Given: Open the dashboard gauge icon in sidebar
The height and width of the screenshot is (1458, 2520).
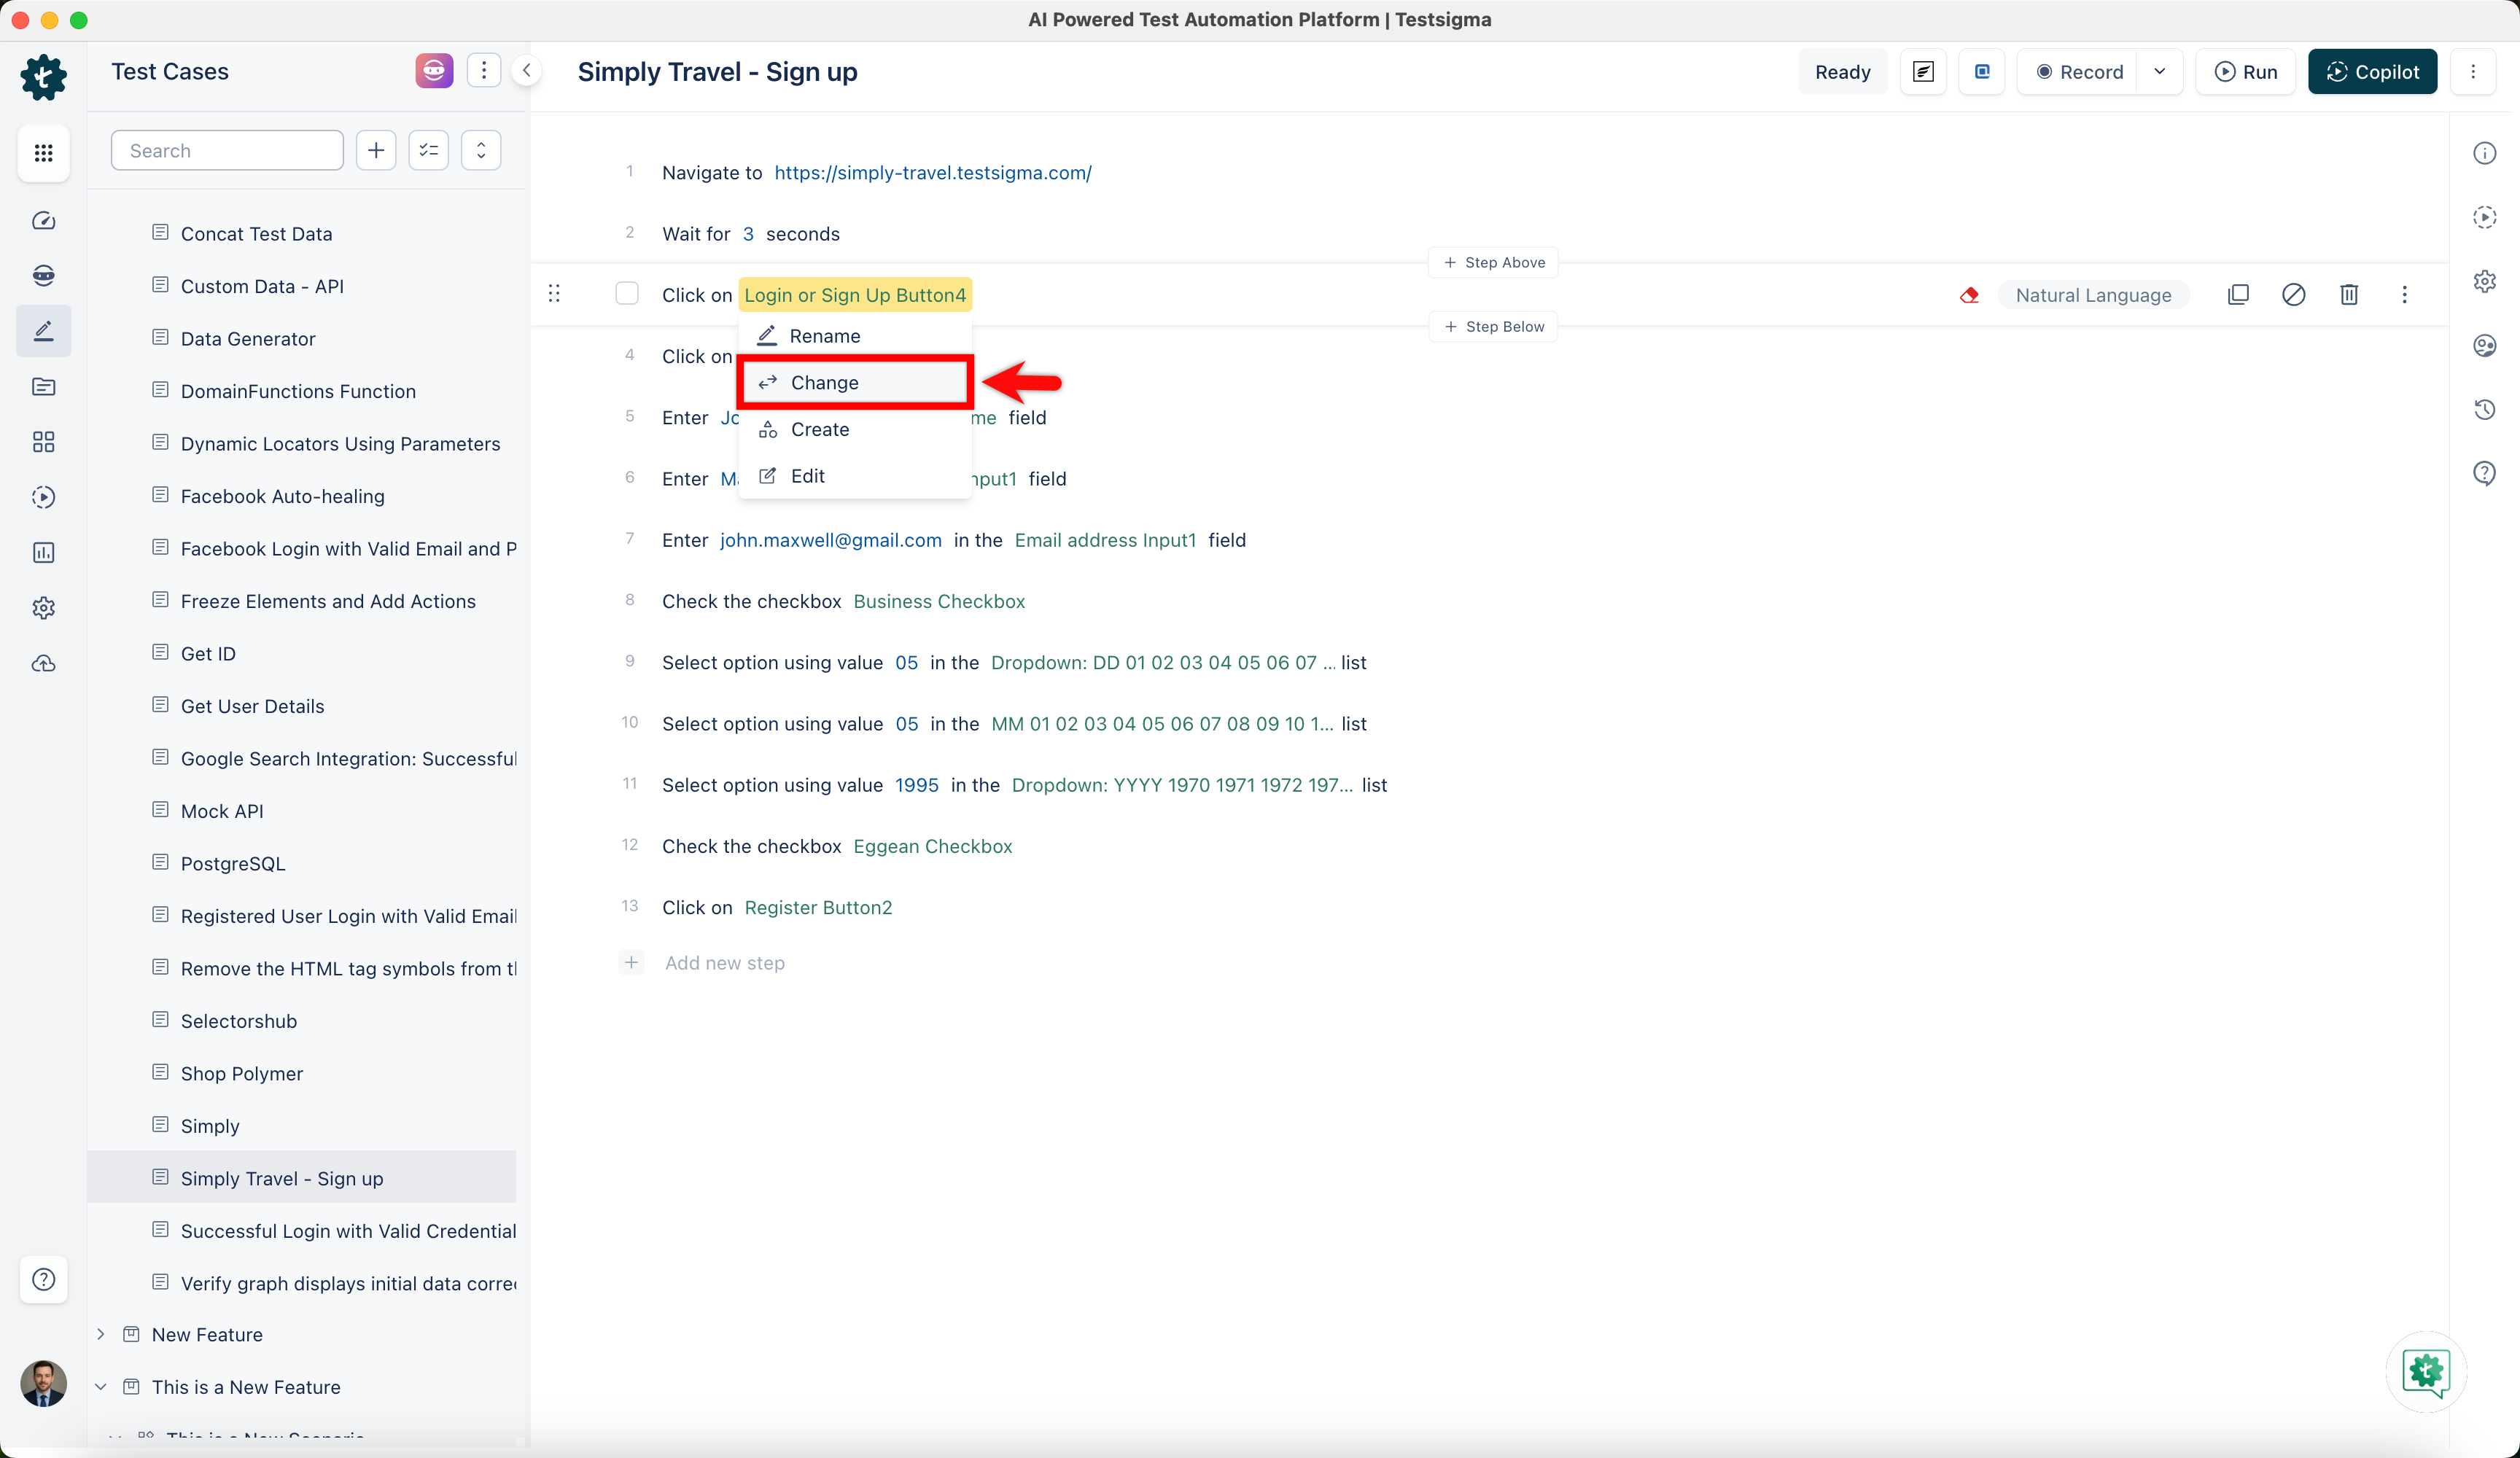Looking at the screenshot, I should 43,220.
